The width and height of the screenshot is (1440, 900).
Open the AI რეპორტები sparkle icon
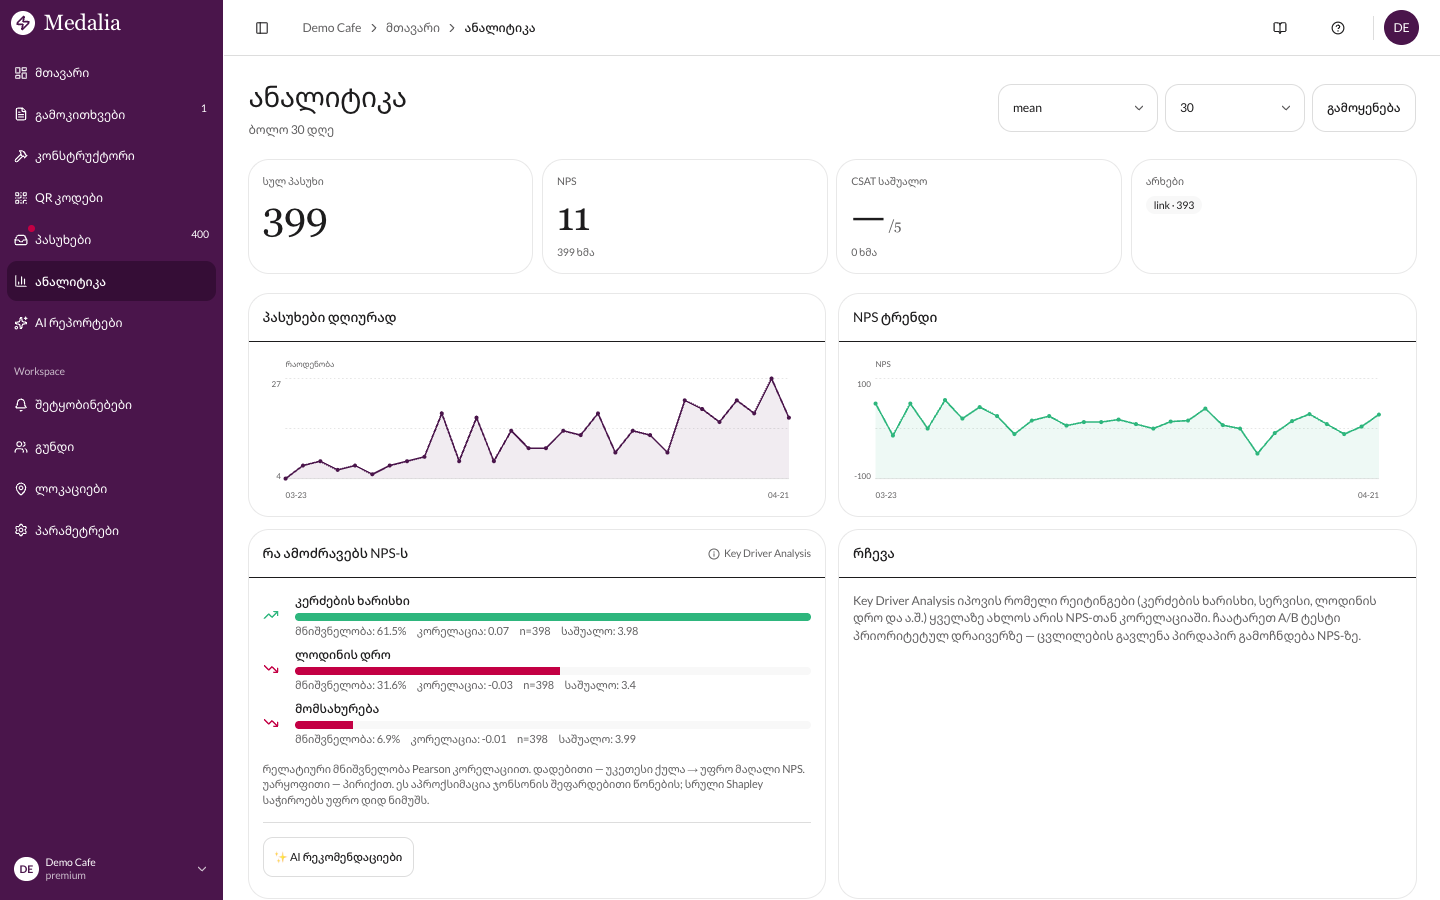[20, 322]
